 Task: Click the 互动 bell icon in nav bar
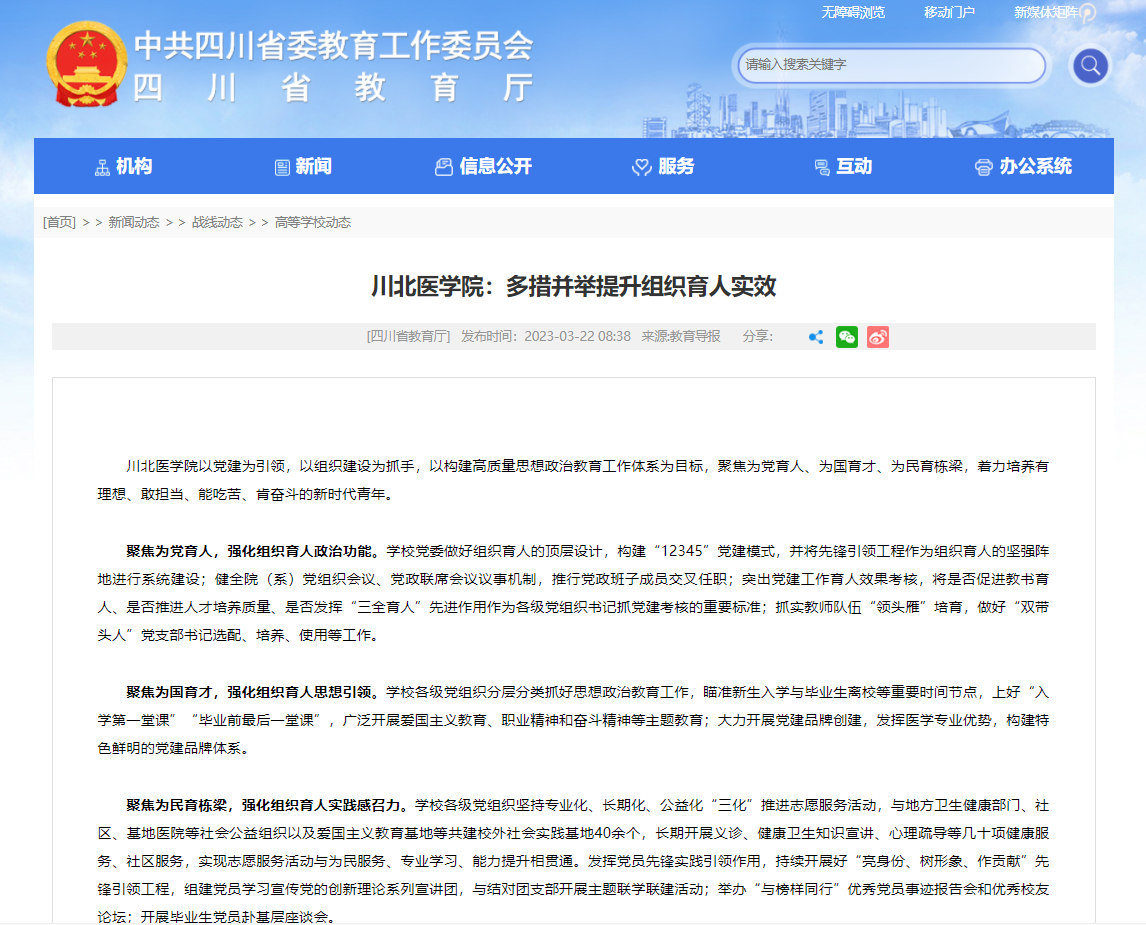point(820,166)
